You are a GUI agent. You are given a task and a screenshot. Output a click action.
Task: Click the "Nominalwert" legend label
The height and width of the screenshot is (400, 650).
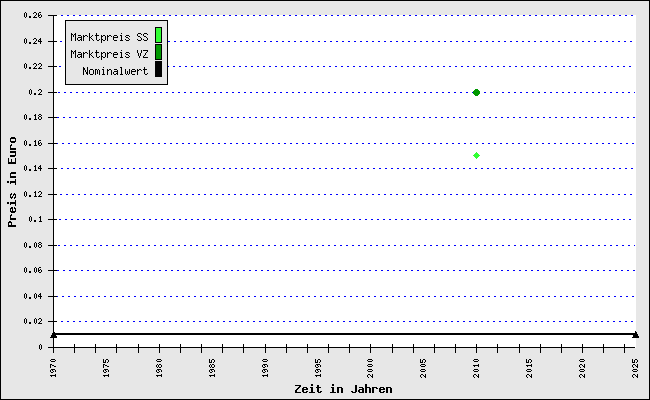click(x=115, y=71)
